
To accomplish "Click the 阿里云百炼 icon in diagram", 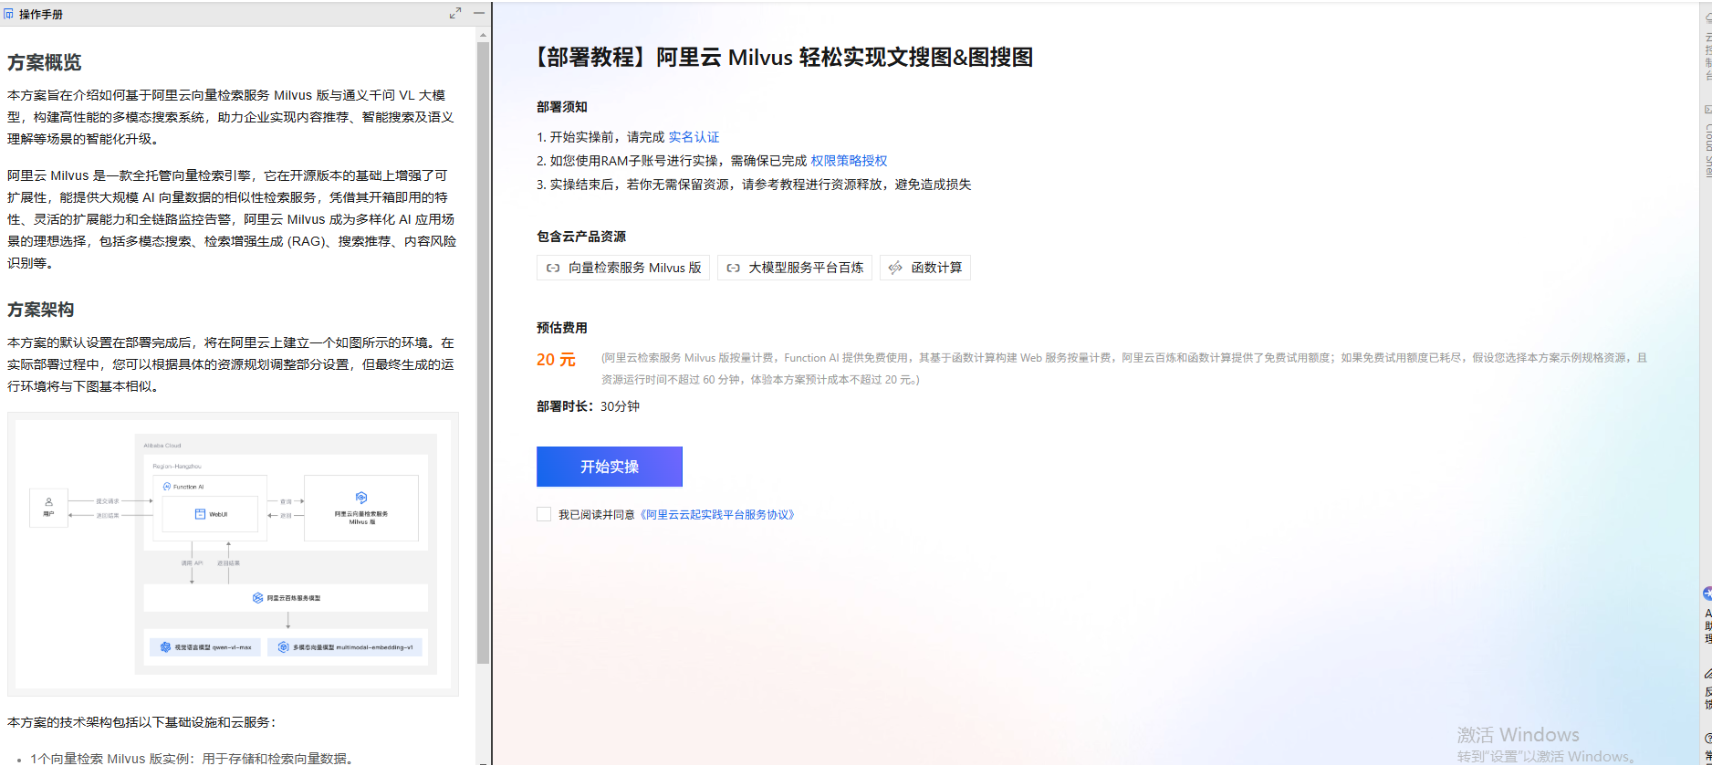I will (x=258, y=598).
